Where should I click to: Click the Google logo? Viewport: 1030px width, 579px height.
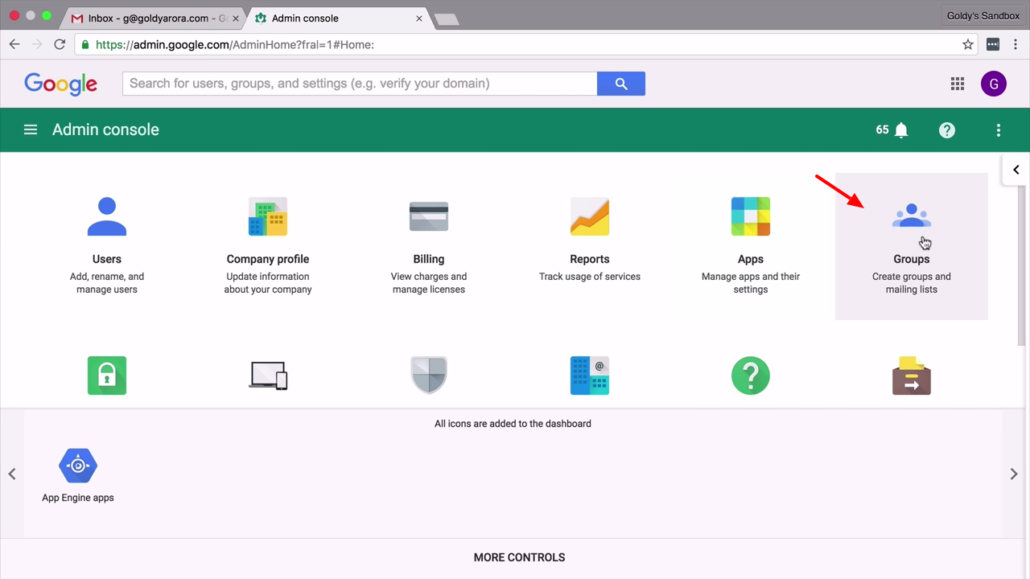tap(60, 84)
